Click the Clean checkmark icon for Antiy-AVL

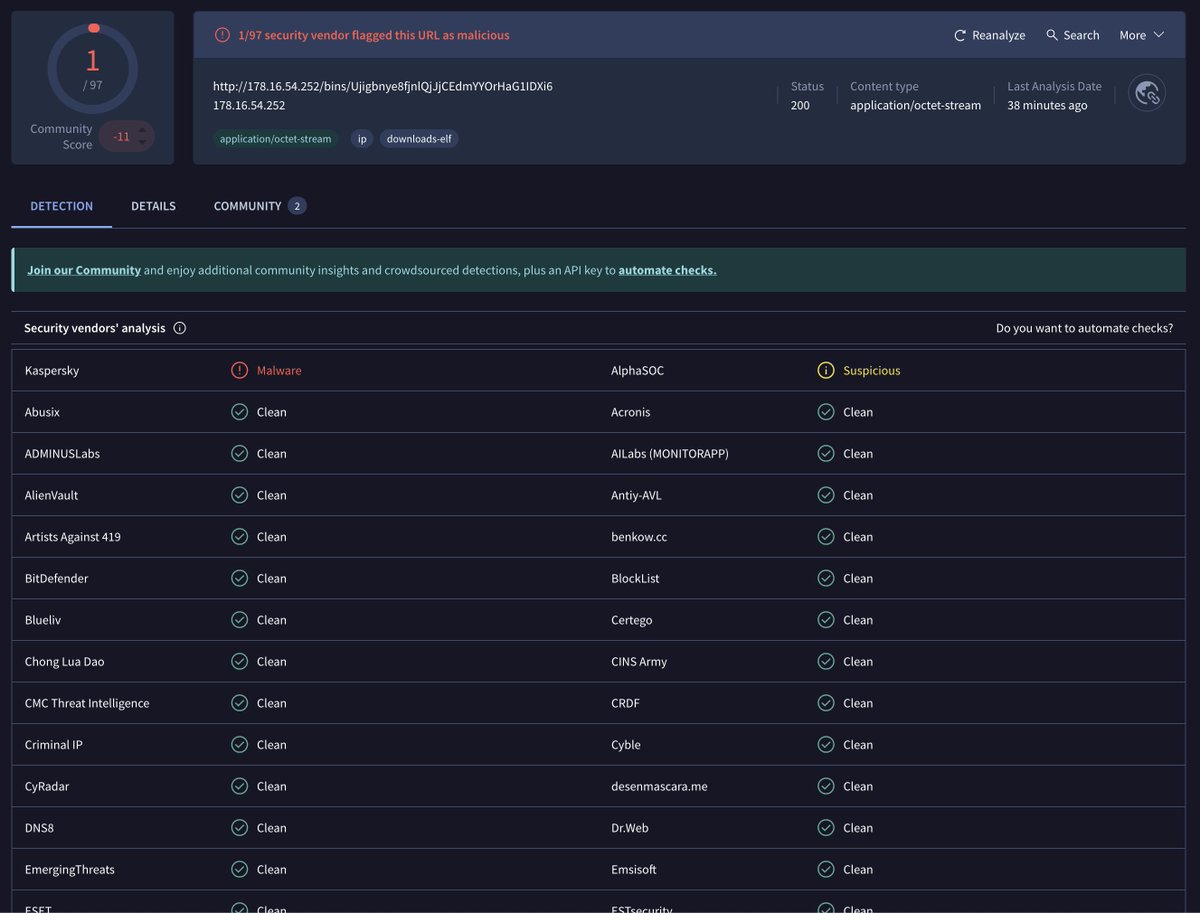click(x=826, y=495)
